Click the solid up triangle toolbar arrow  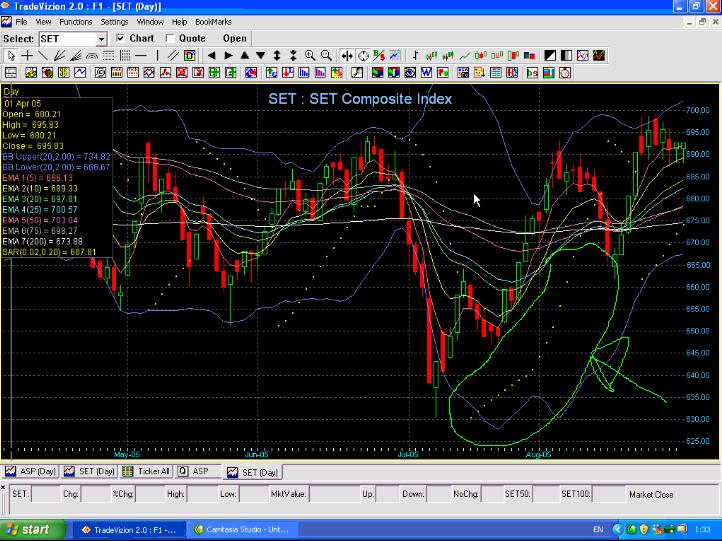pos(245,56)
